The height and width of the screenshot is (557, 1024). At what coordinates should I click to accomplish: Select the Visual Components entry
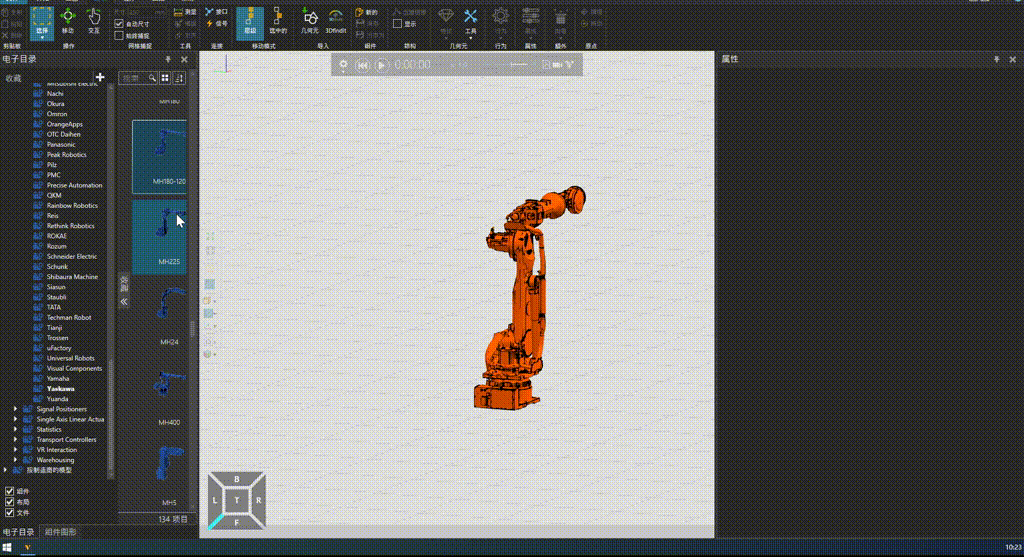74,368
